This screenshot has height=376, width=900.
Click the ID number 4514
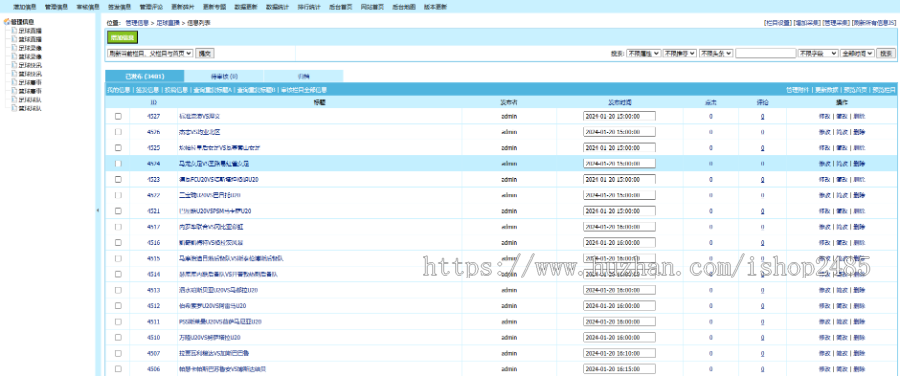pyautogui.click(x=153, y=274)
